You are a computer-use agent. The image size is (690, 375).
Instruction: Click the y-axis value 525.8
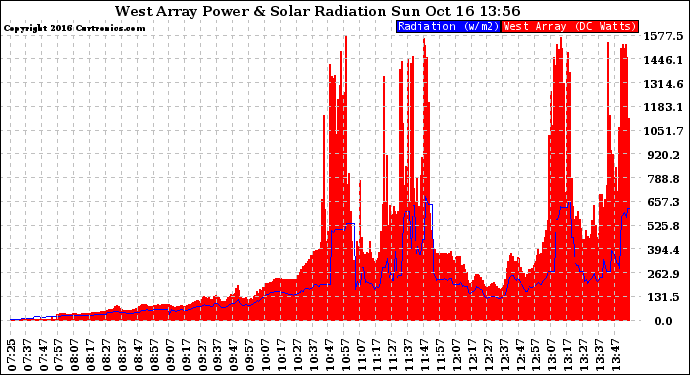point(665,226)
